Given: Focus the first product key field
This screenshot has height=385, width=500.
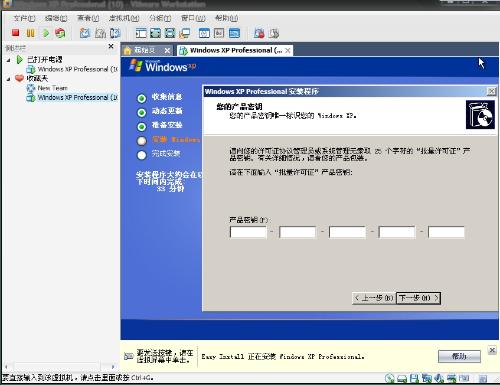Looking at the screenshot, I should [248, 232].
